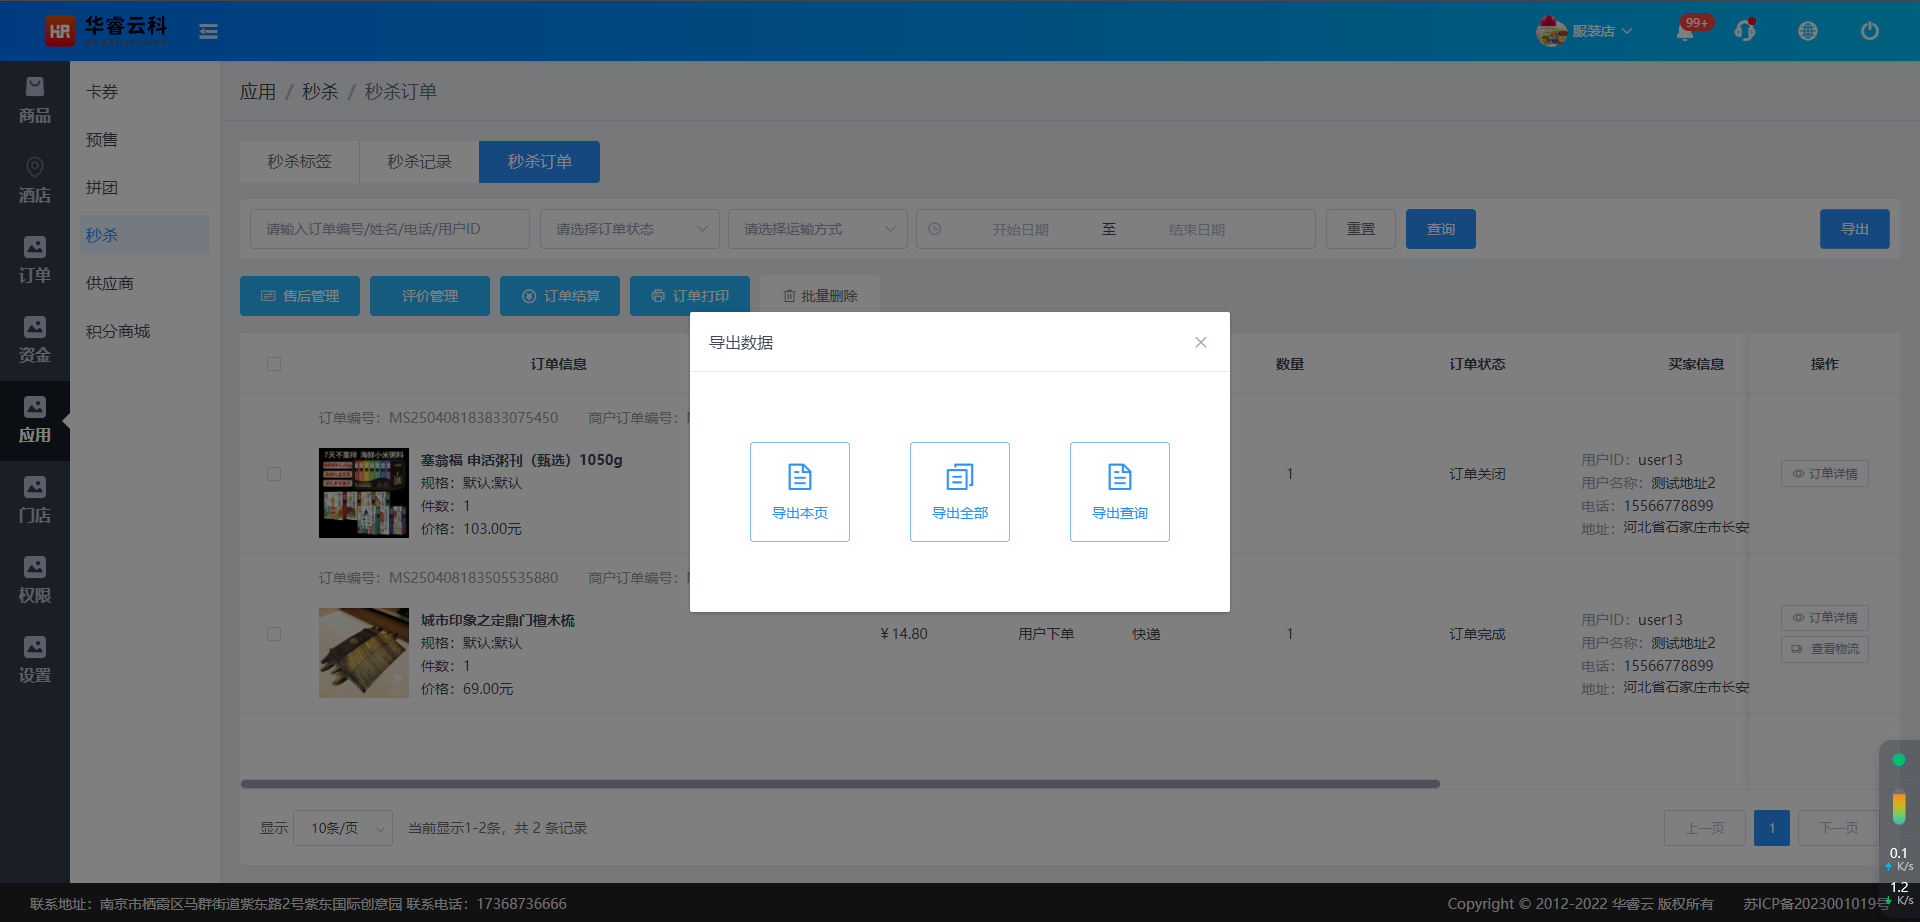Select 拼团 in the side menu
1920x922 pixels.
click(102, 187)
